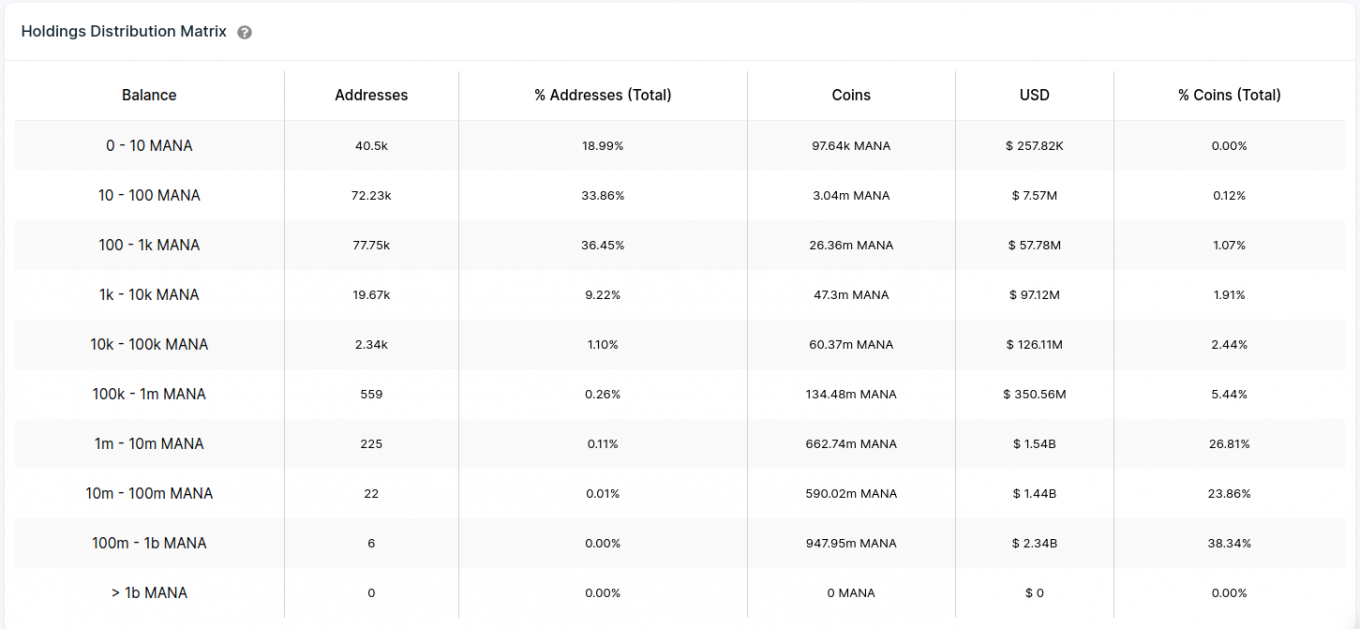Select the 10 - 100 MANA balance
Image resolution: width=1360 pixels, height=629 pixels.
(149, 195)
